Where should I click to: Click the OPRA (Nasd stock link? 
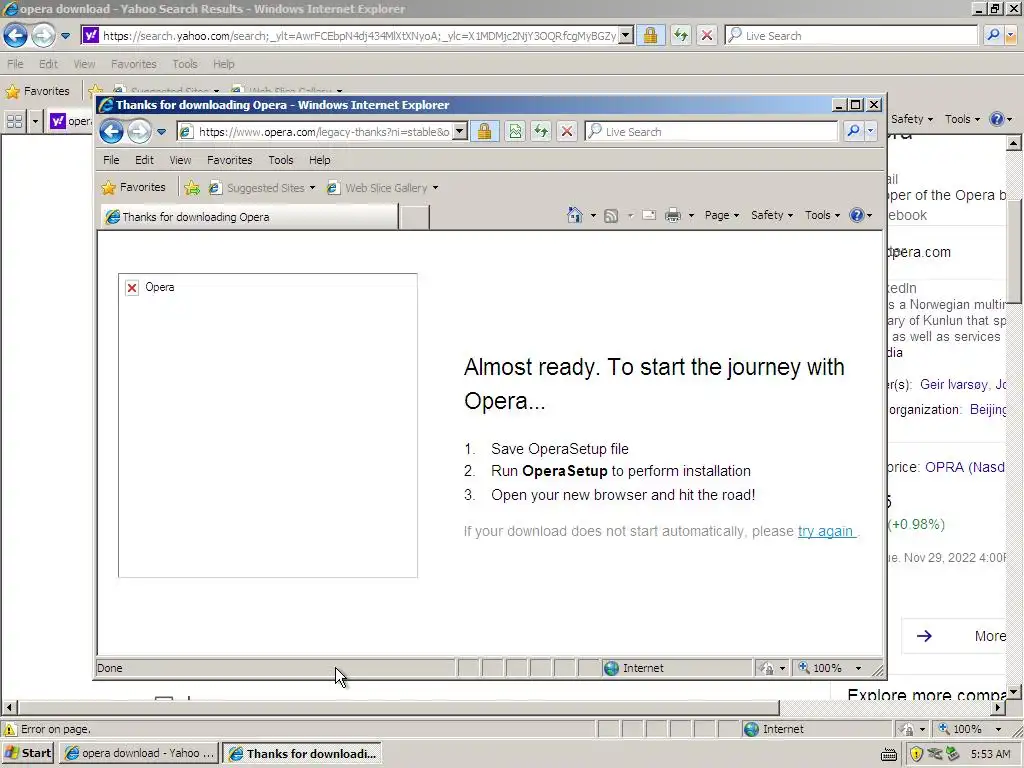(x=965, y=467)
